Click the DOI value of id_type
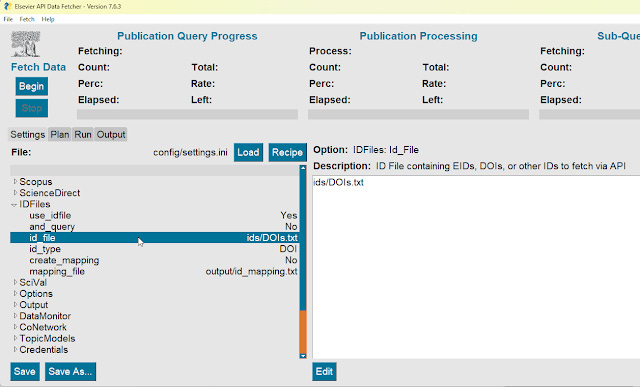This screenshot has width=640, height=387. [x=288, y=249]
